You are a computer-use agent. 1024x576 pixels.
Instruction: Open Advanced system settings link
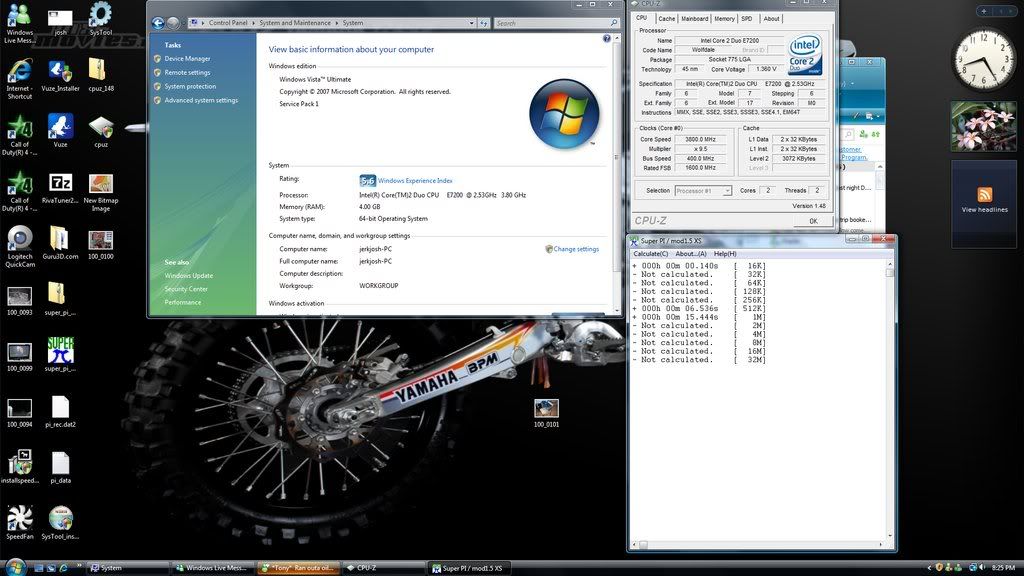pyautogui.click(x=201, y=100)
